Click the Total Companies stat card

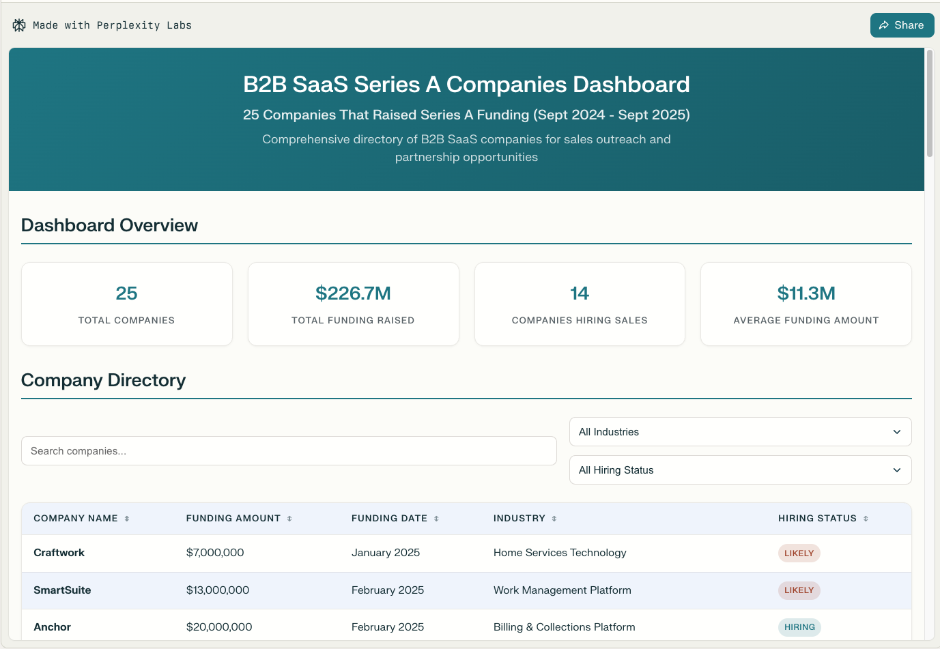(x=127, y=304)
